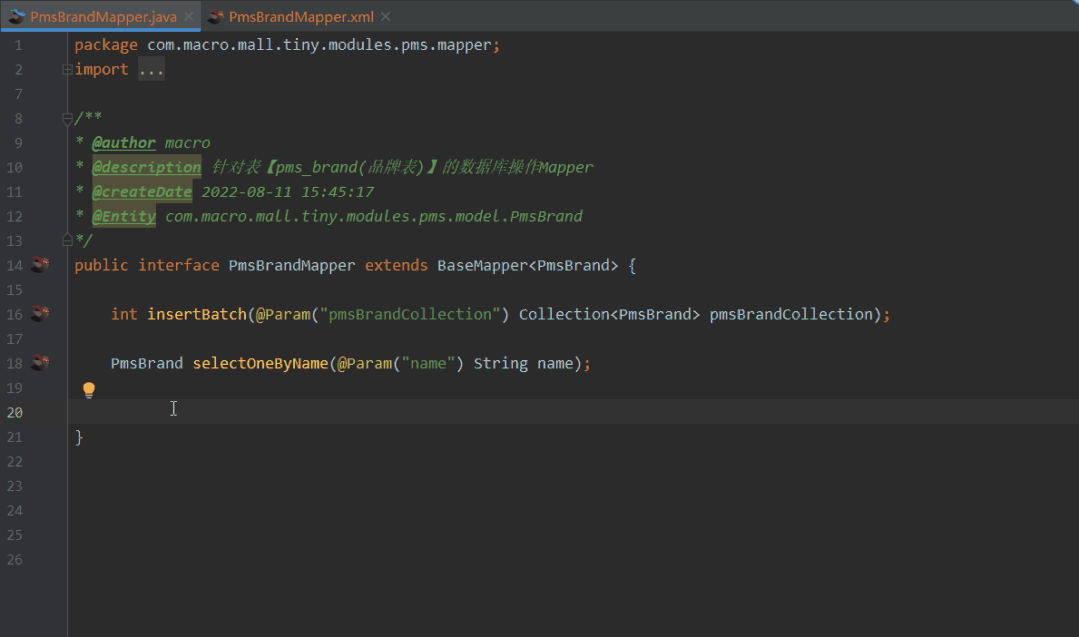Click the extends keyword on line 14
Image resolution: width=1079 pixels, height=637 pixels.
pyautogui.click(x=396, y=266)
